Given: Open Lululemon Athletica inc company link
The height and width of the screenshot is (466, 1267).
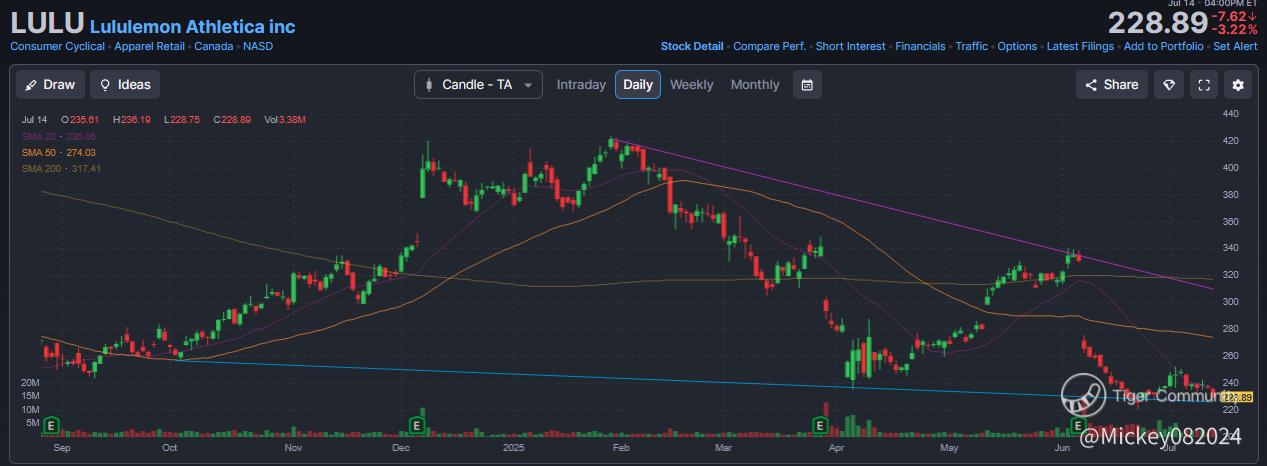Looking at the screenshot, I should tap(192, 27).
